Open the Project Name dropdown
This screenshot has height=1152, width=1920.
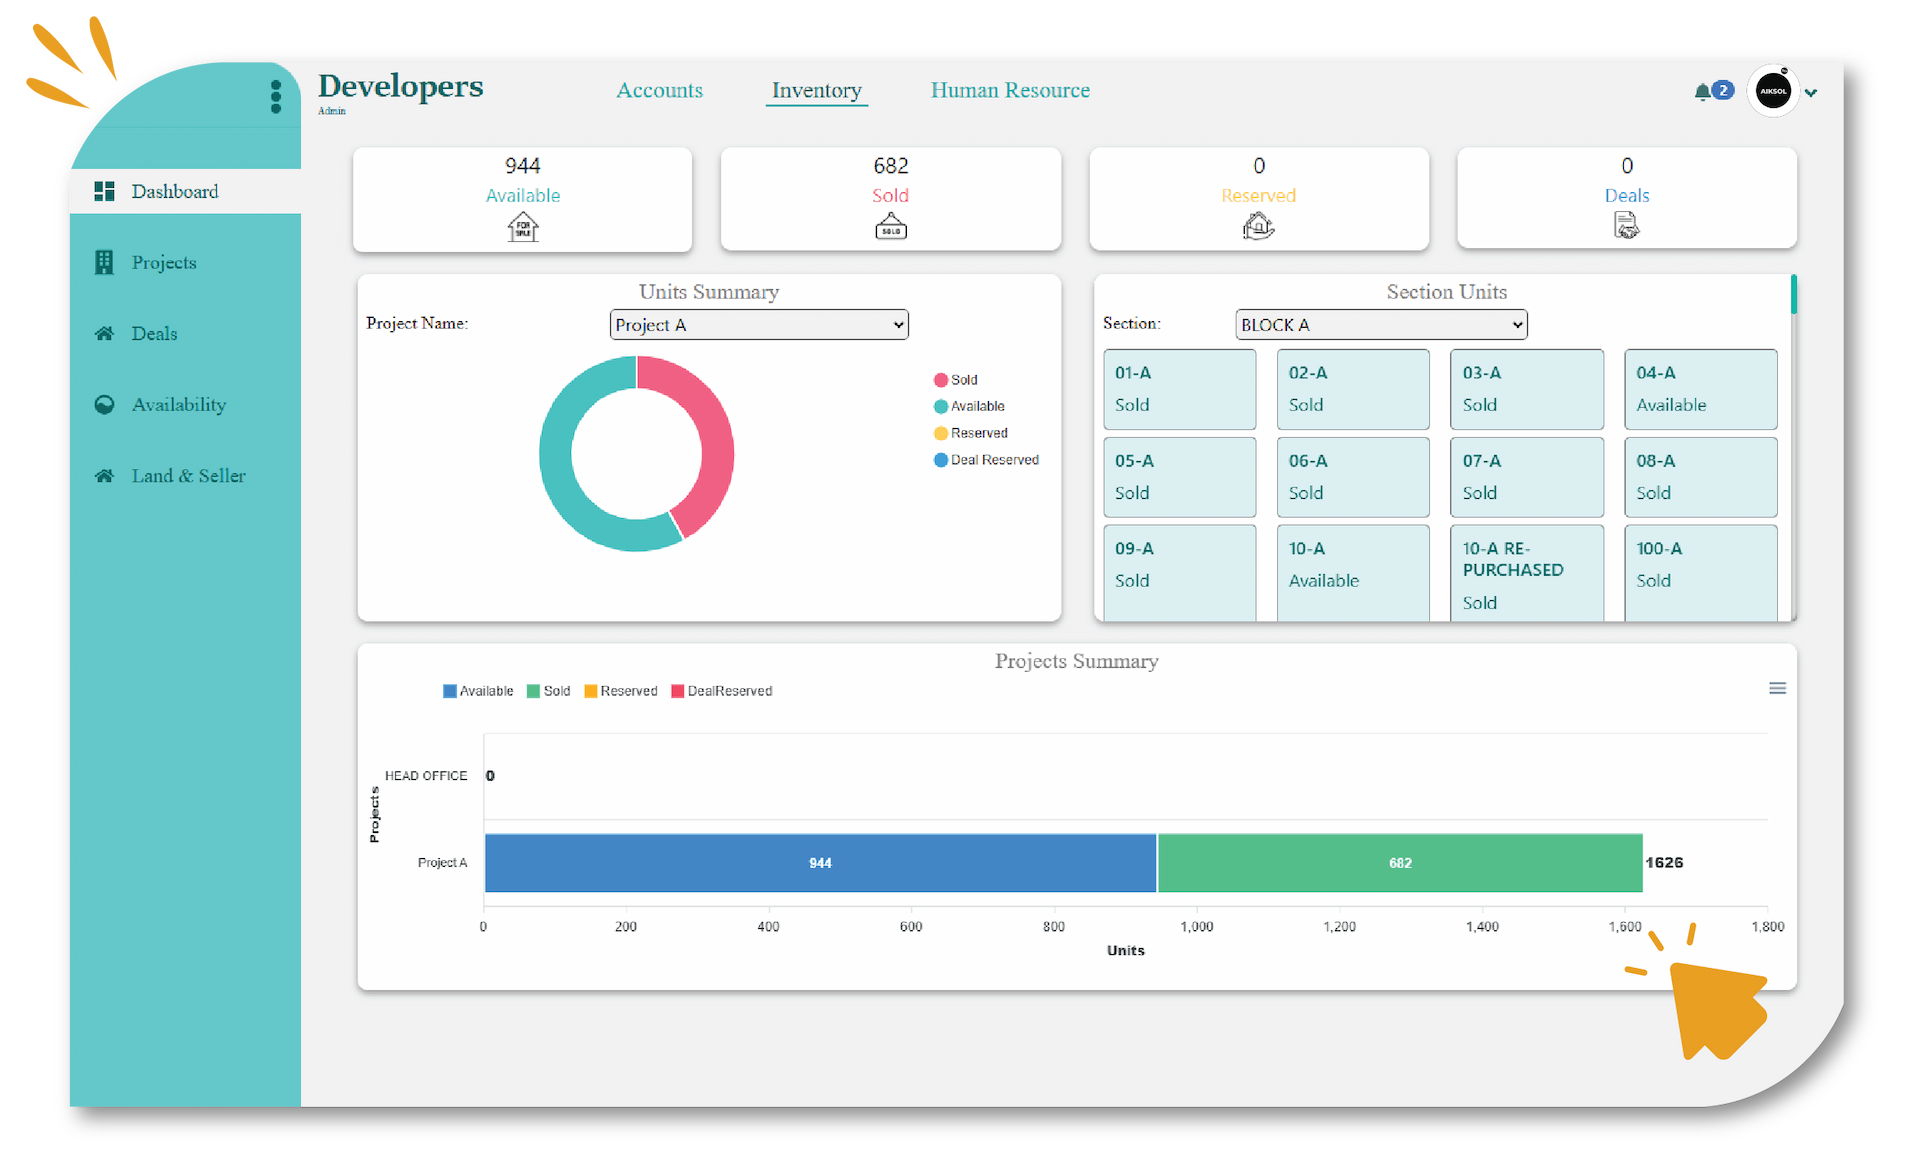coord(759,325)
